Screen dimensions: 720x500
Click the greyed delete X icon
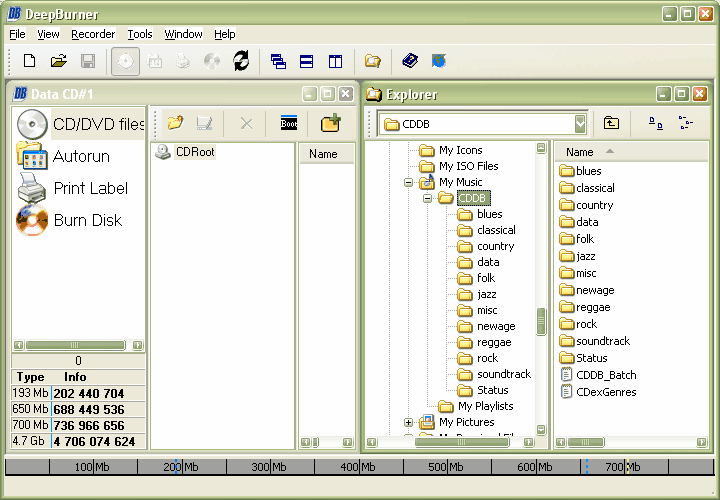point(247,124)
